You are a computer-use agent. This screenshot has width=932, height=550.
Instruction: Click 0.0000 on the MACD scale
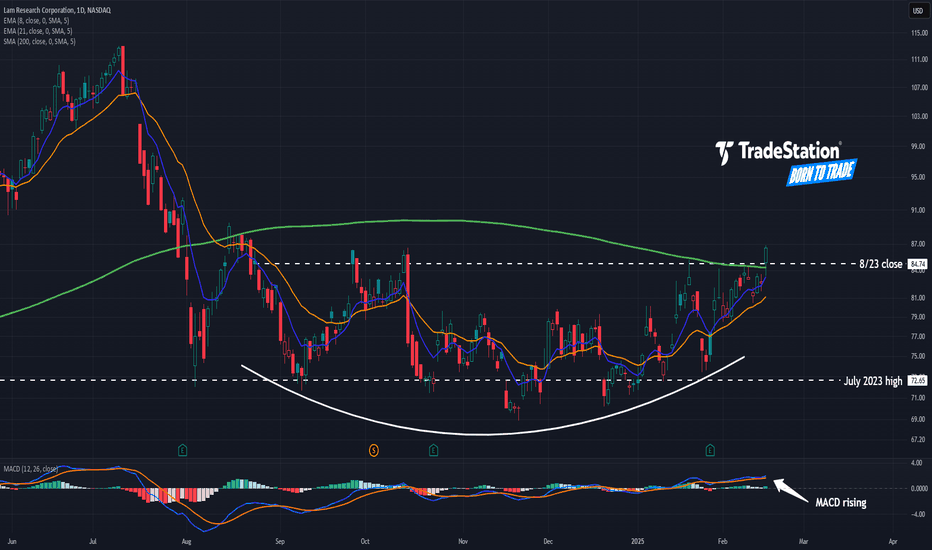click(x=919, y=488)
